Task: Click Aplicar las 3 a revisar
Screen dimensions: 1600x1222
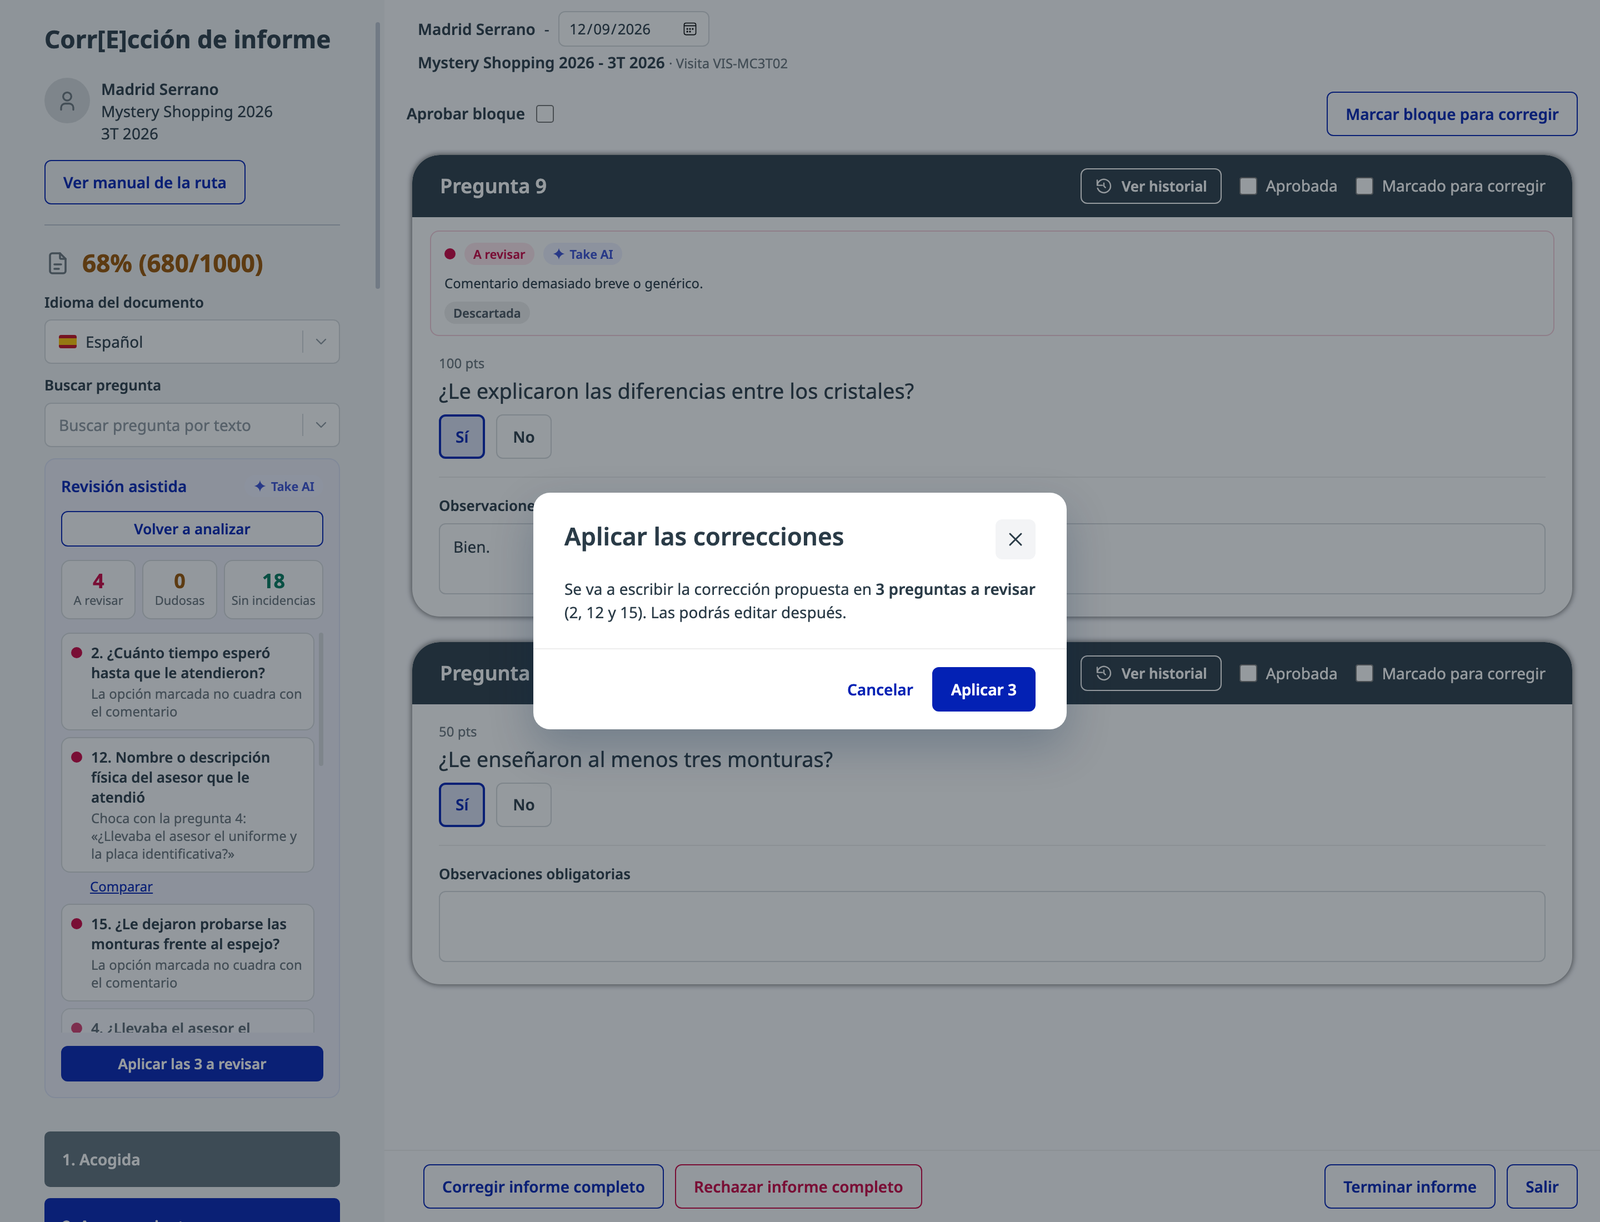Action: 192,1064
